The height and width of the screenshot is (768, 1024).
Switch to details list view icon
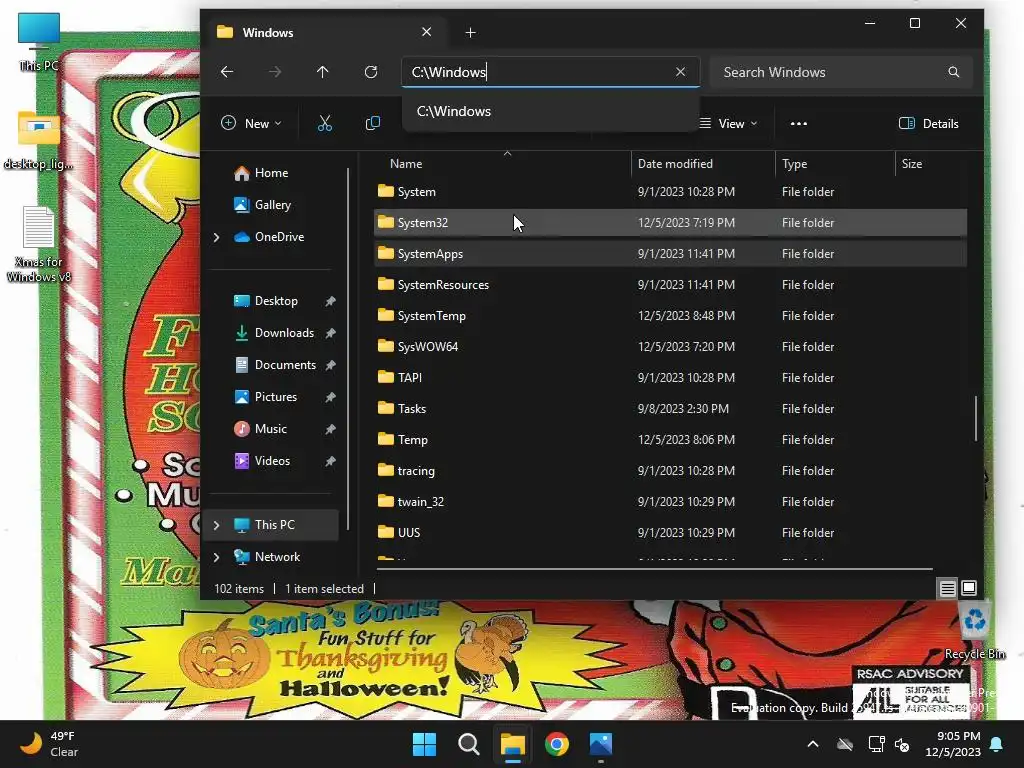[947, 588]
